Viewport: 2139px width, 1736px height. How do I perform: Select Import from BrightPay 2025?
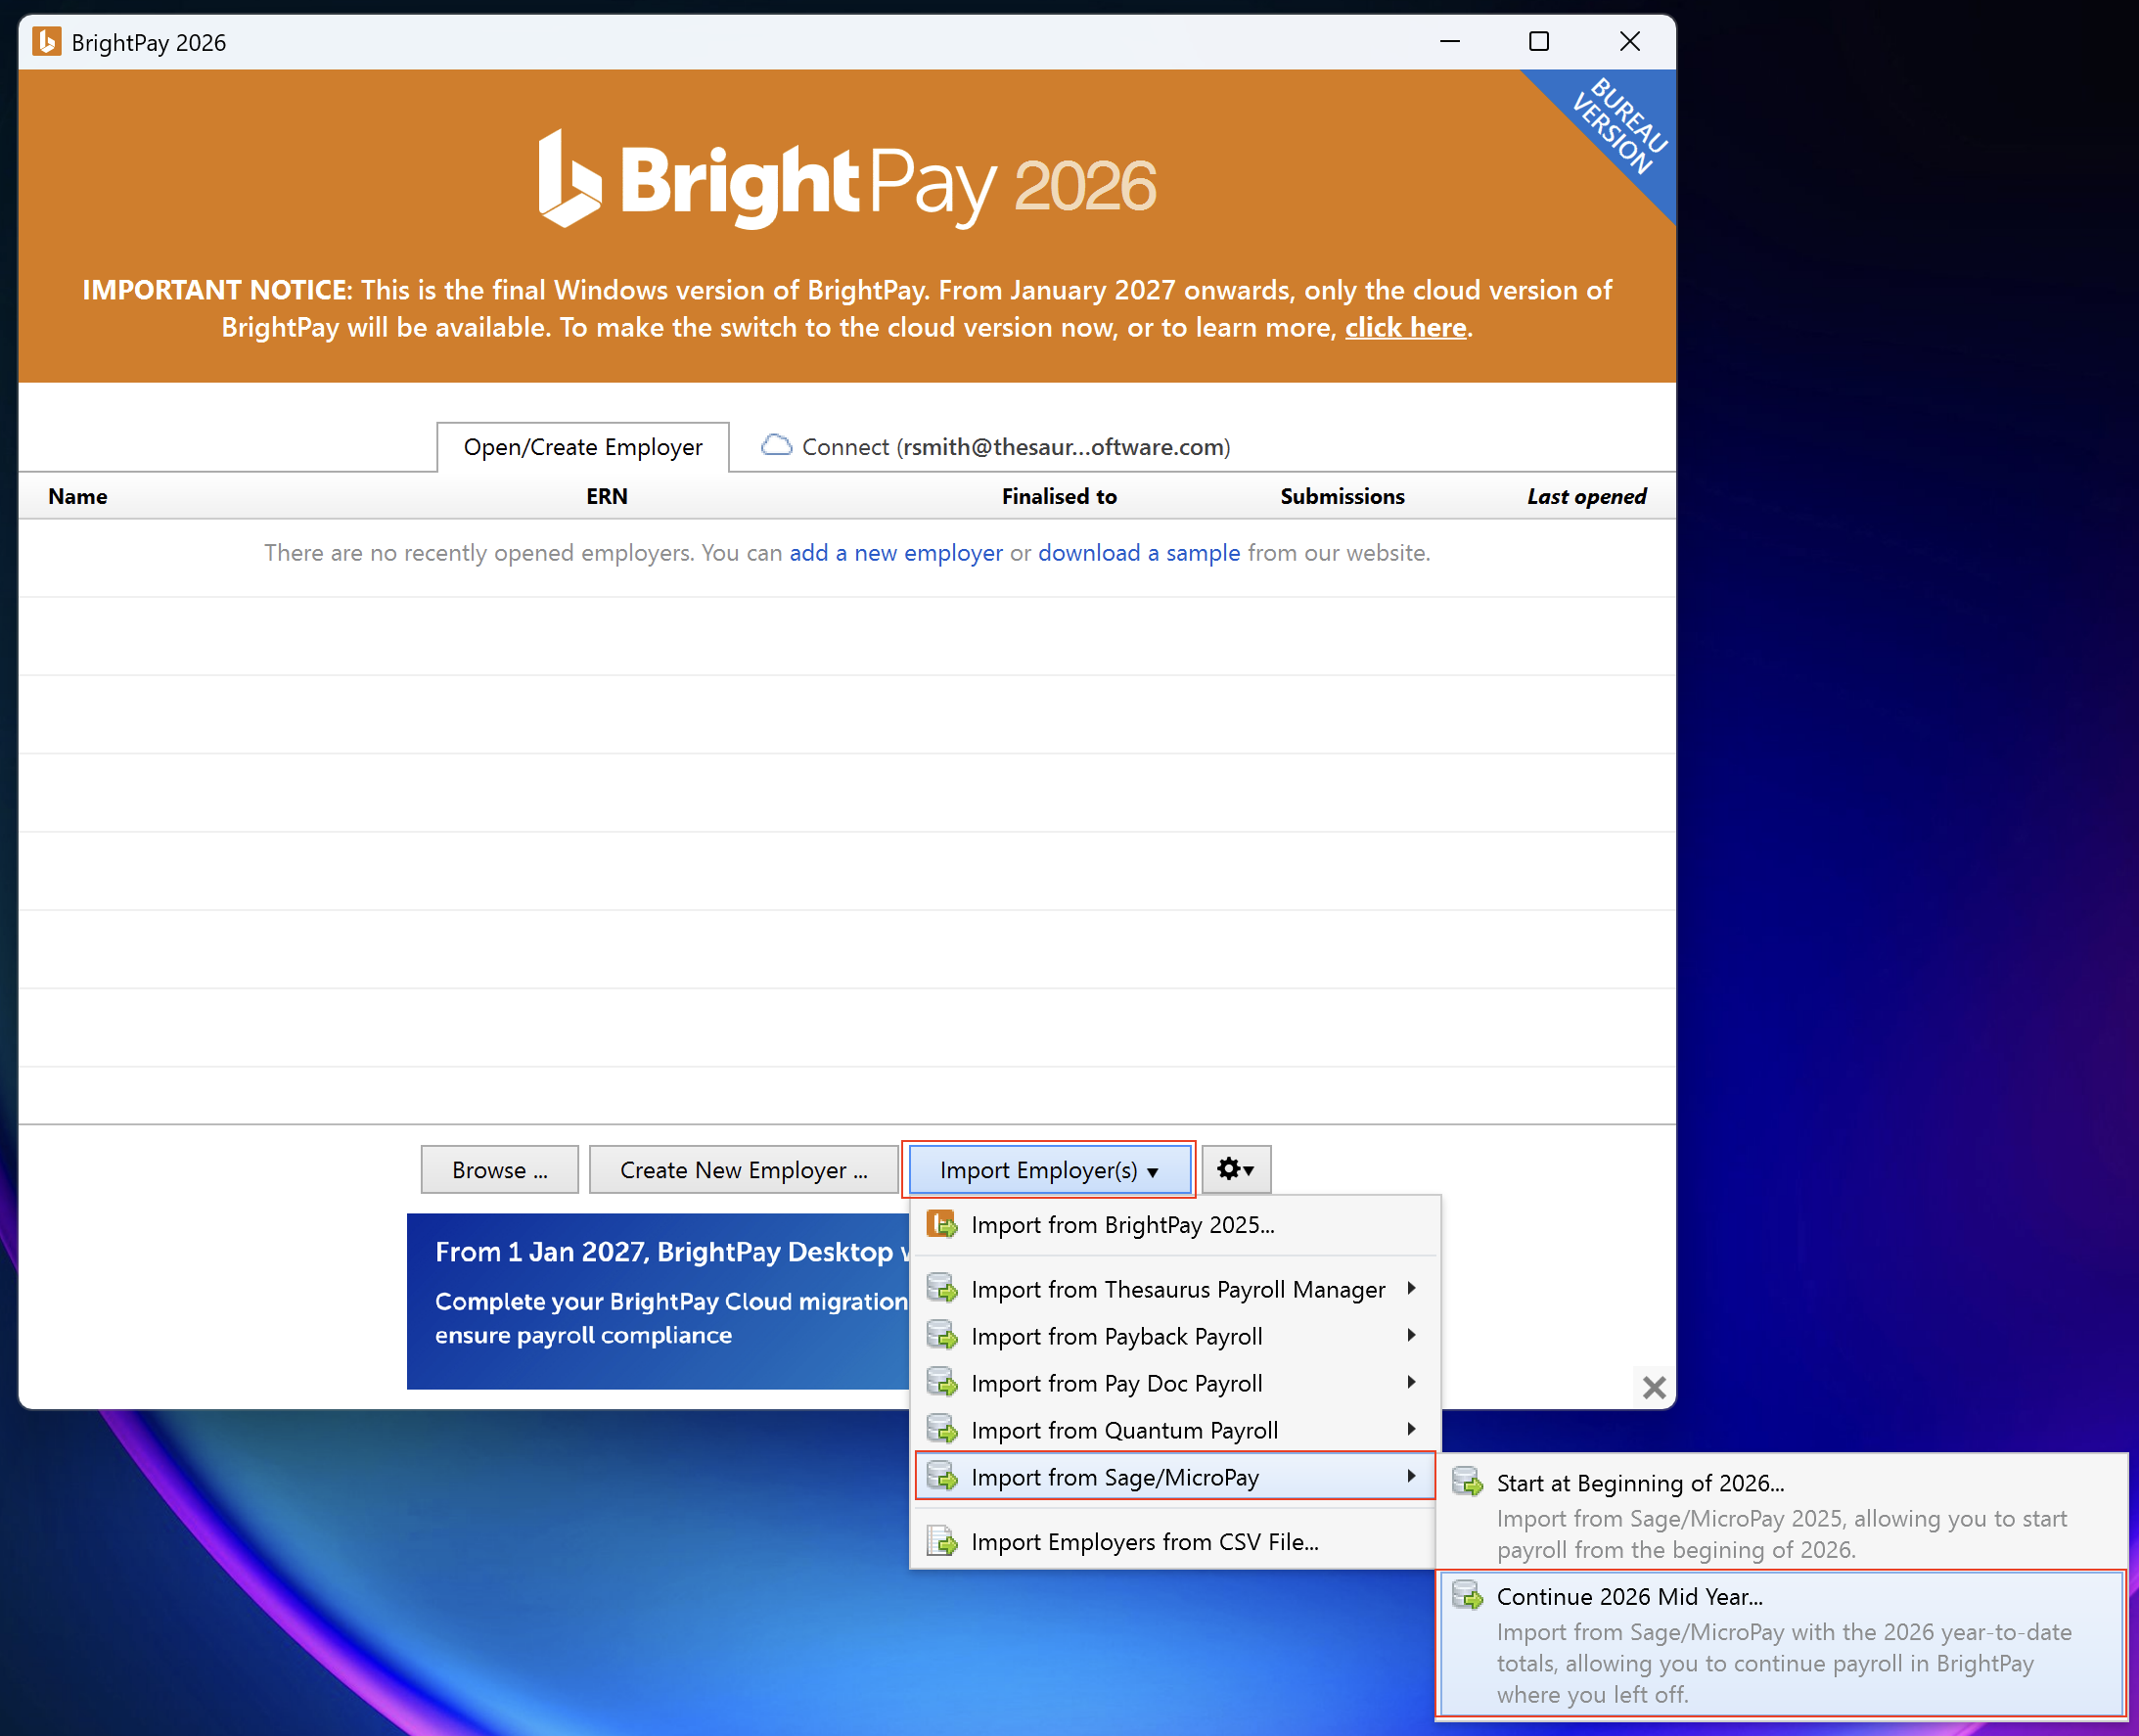coord(1175,1225)
